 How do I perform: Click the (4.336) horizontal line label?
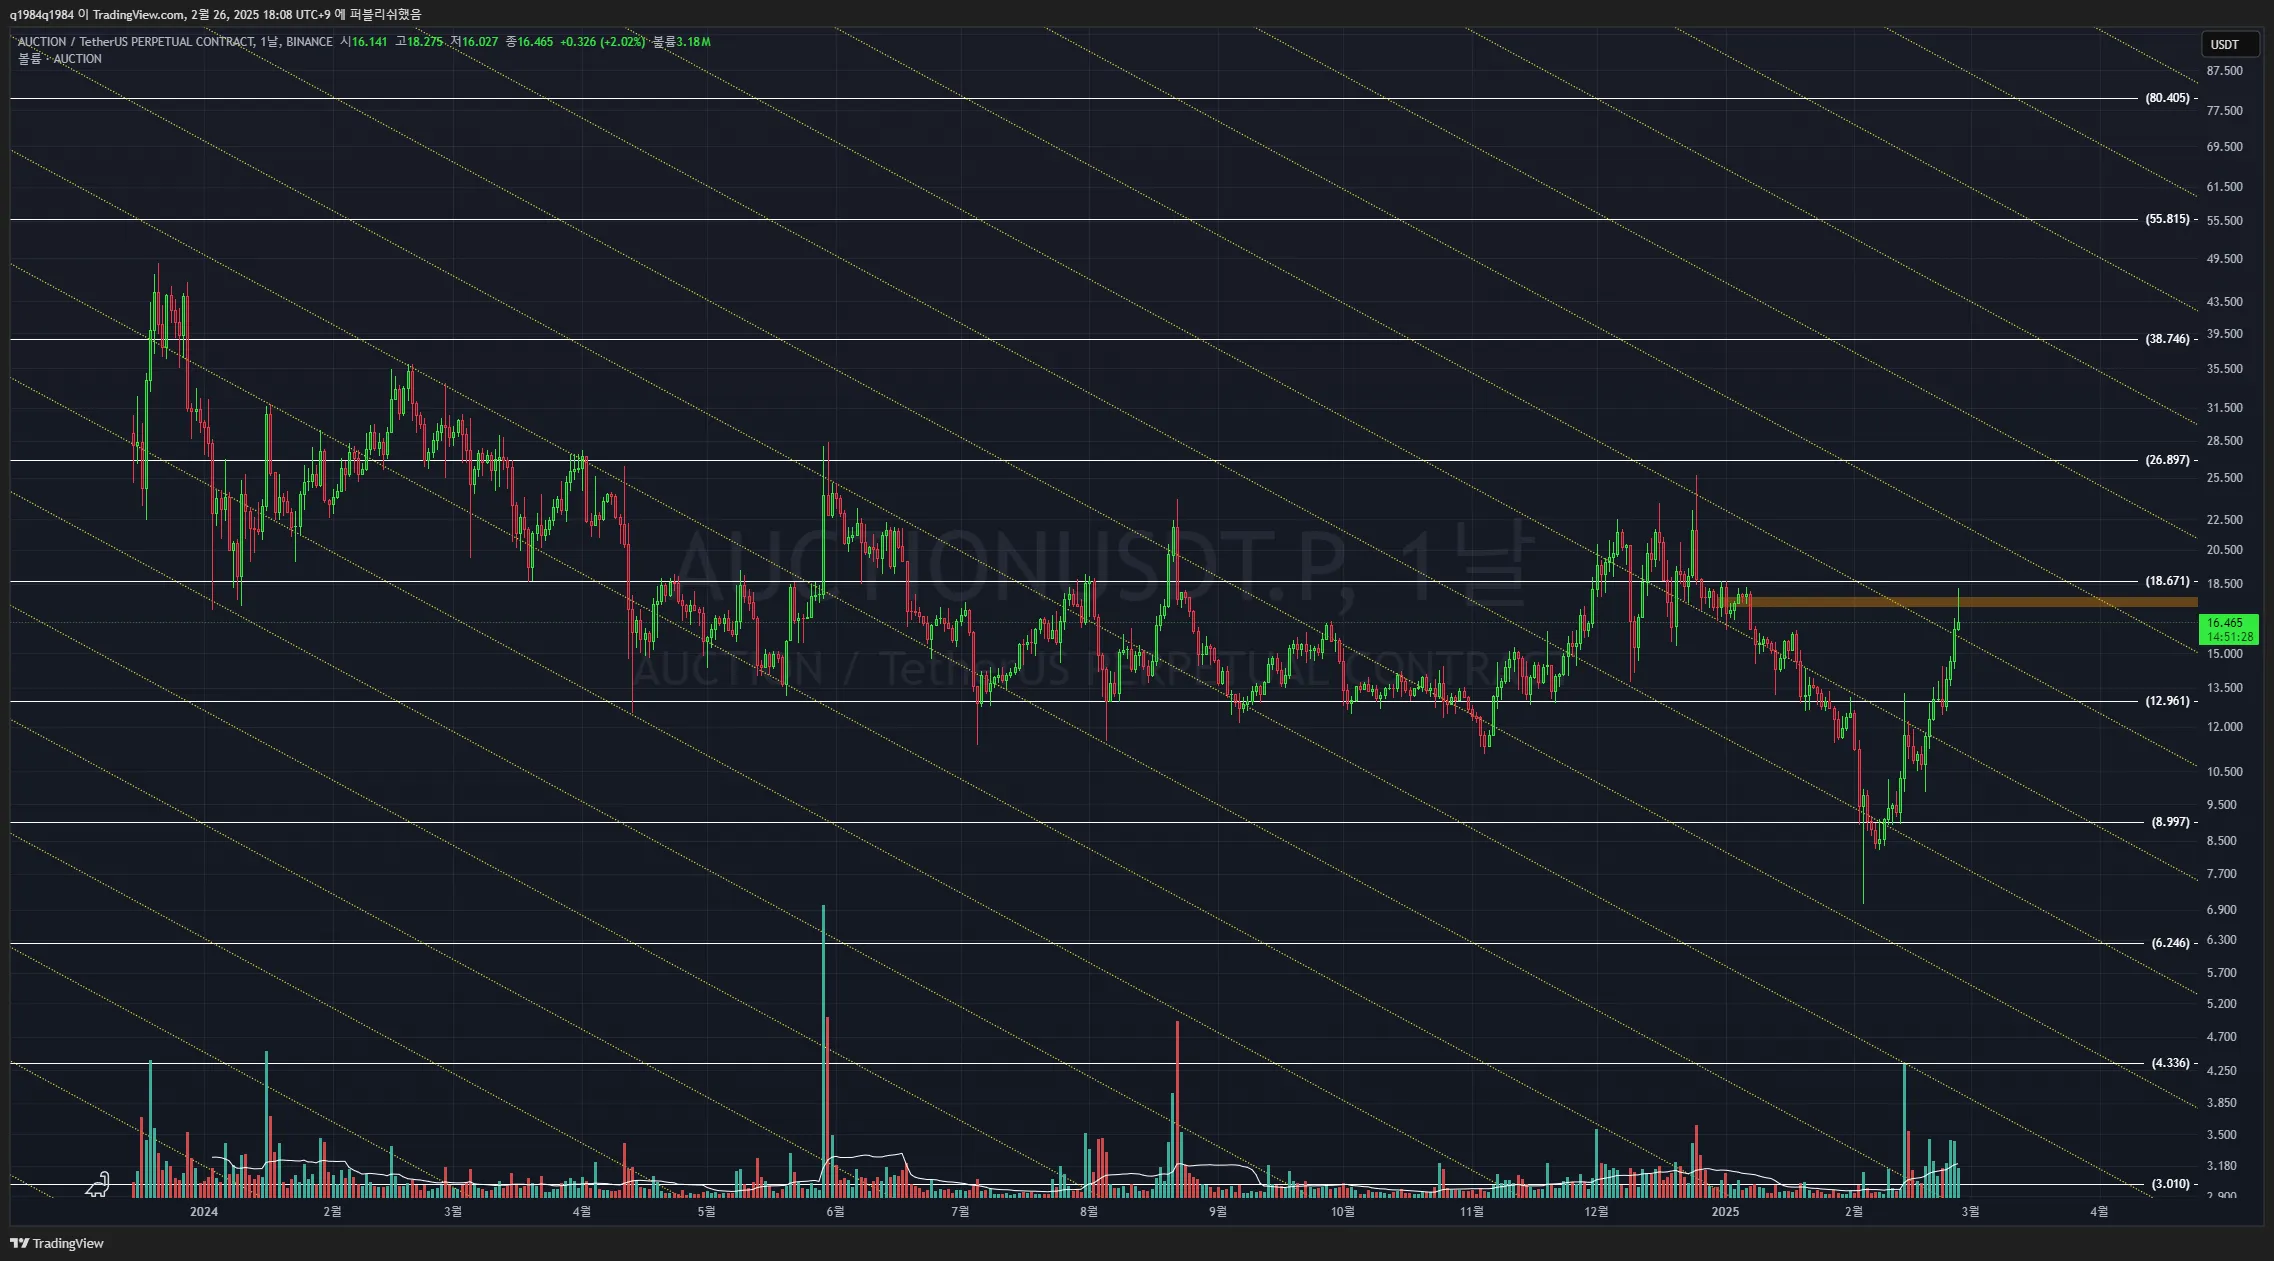[x=2170, y=1063]
